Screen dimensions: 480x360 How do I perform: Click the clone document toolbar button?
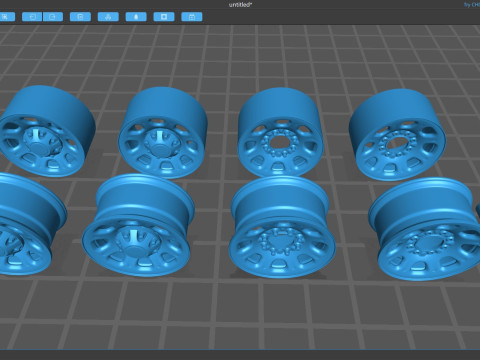[x=80, y=17]
